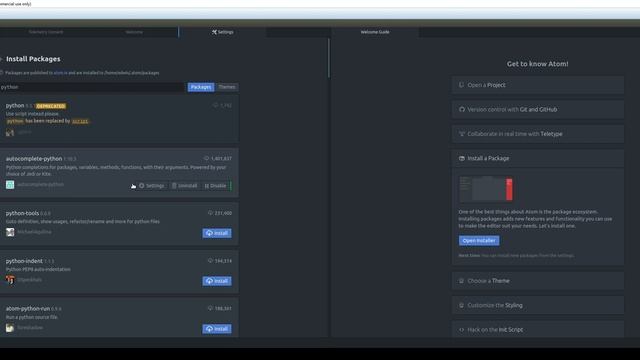Uninstall the autocomplete-python package

[x=184, y=186]
